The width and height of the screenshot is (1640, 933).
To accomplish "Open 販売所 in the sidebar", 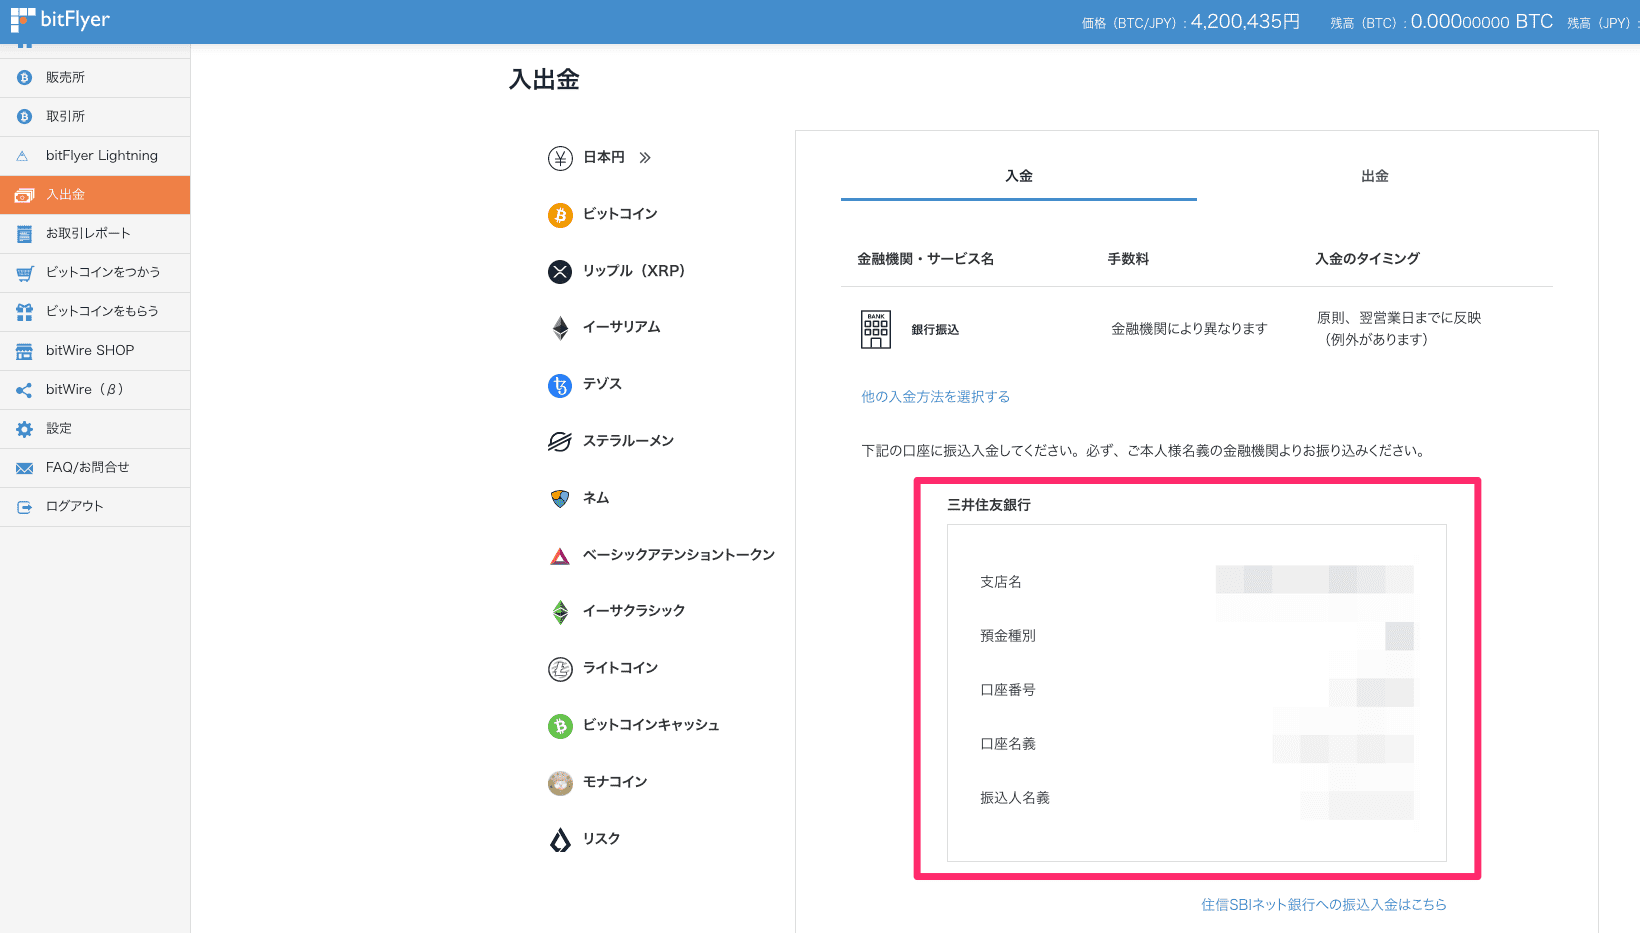I will [x=95, y=77].
